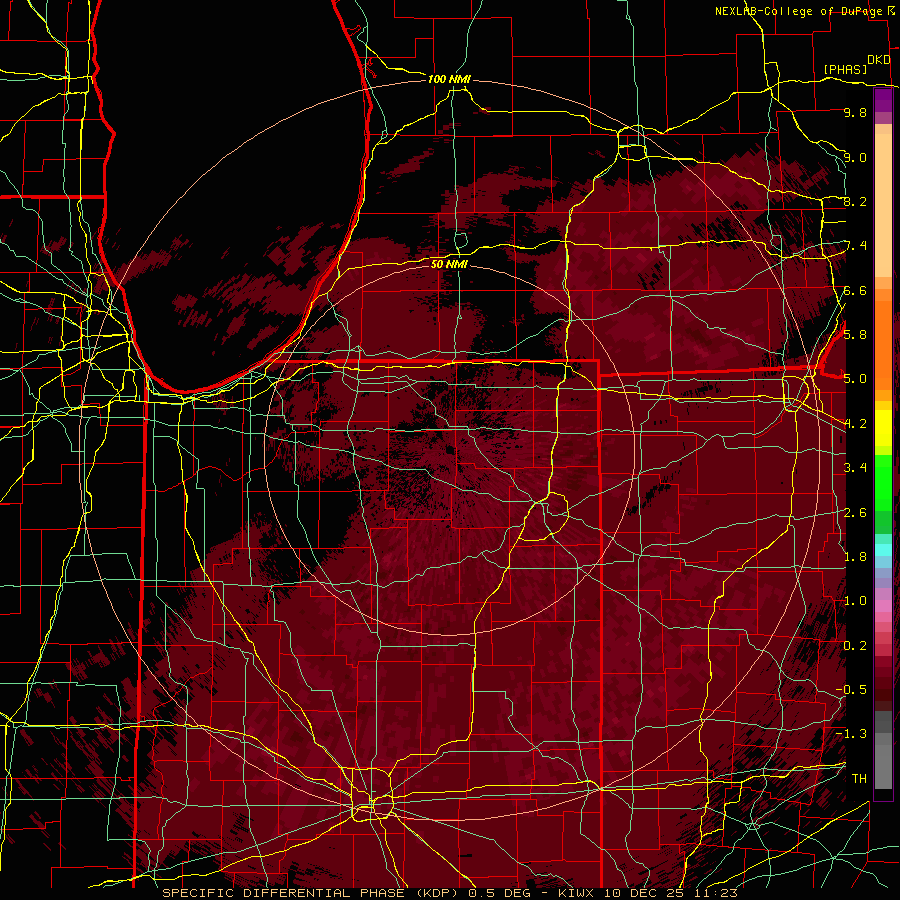This screenshot has width=900, height=900.
Task: Click the "TH" threshold label on scale
Action: (x=859, y=779)
